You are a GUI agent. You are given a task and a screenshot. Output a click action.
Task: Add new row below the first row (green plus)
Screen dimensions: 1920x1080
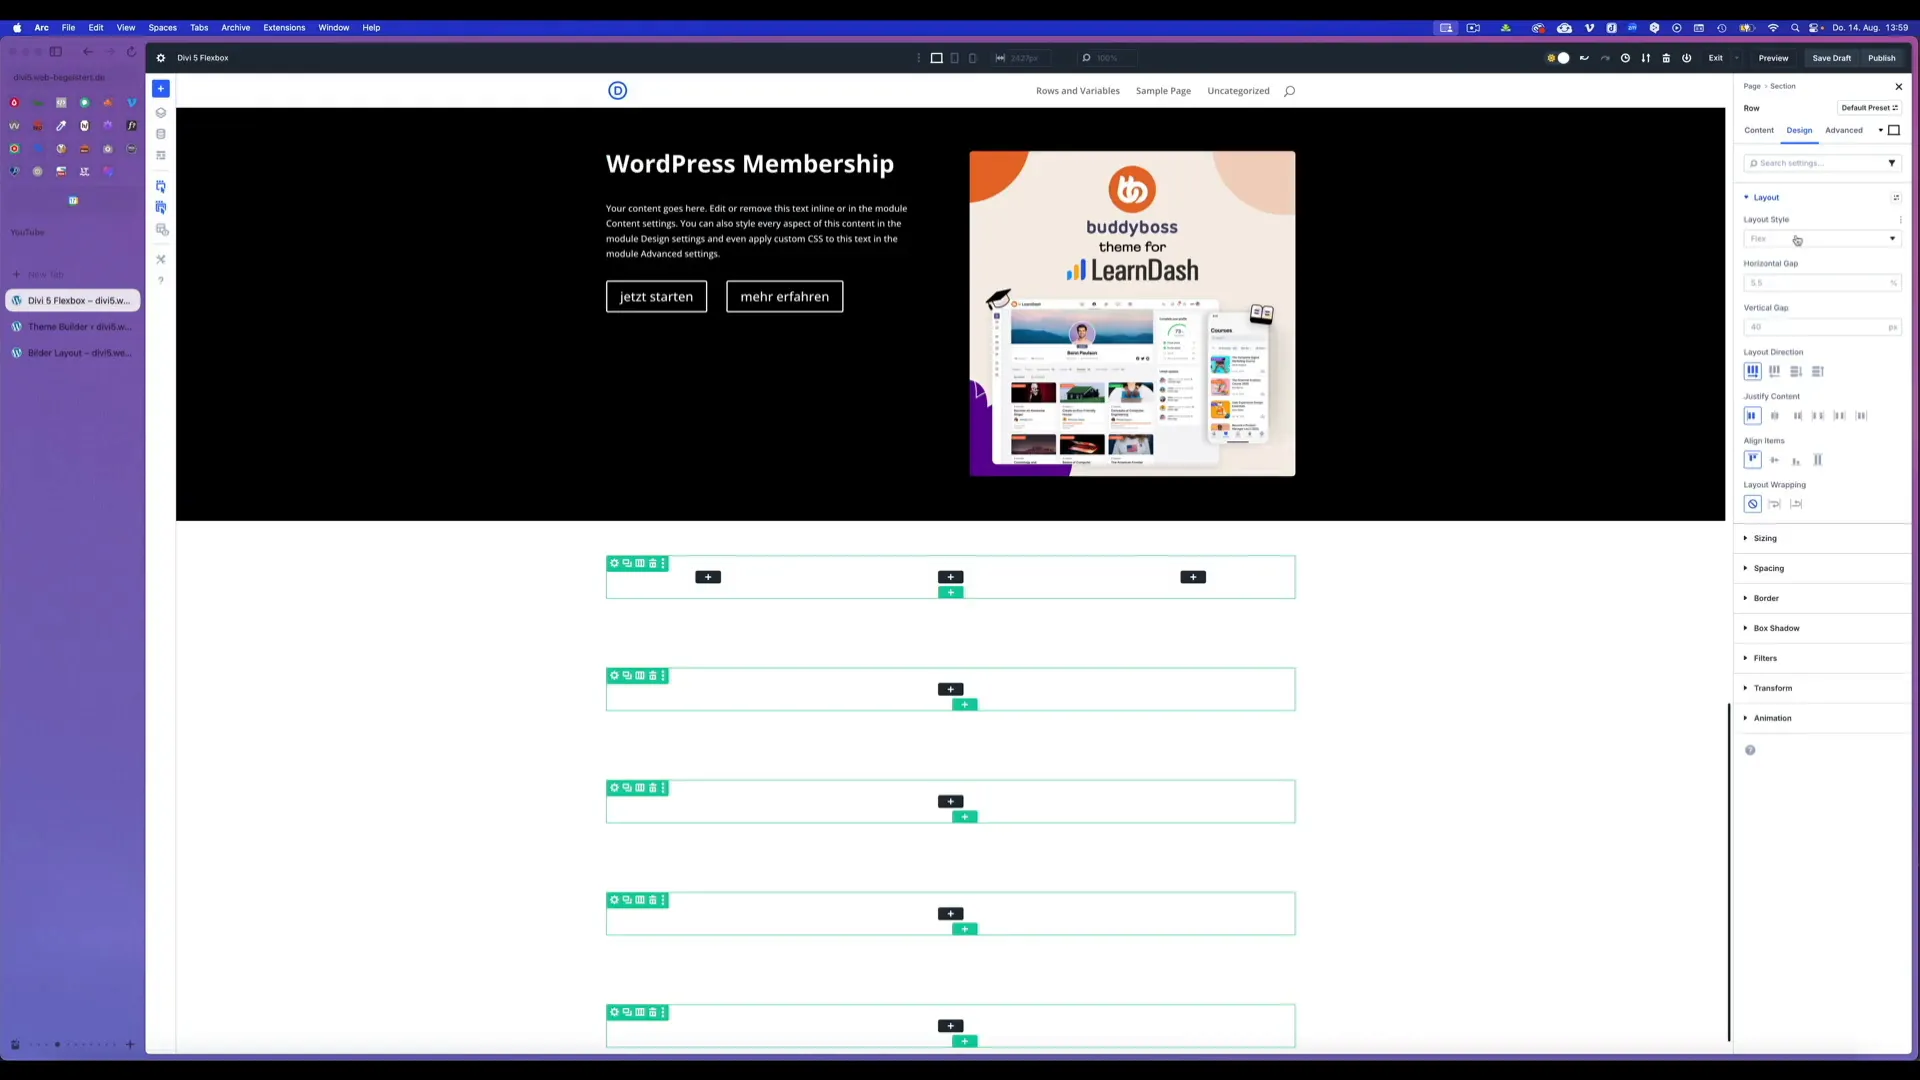(950, 593)
